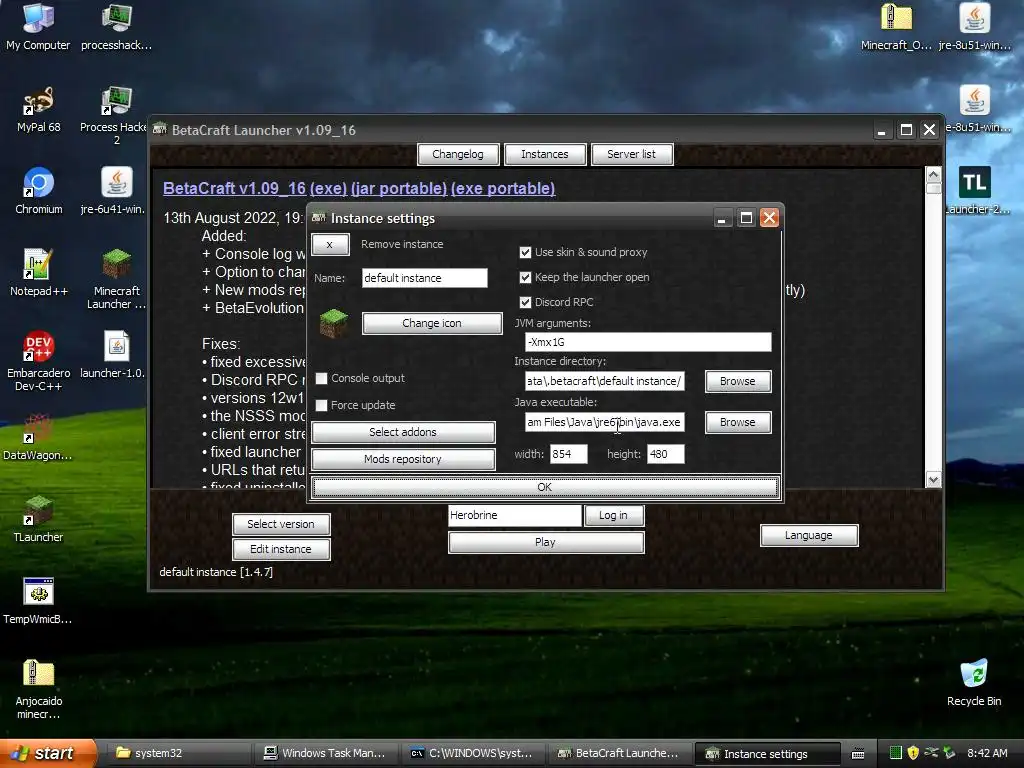The height and width of the screenshot is (768, 1024).
Task: Open the jre-6u41-win installer icon
Action: pyautogui.click(x=116, y=191)
